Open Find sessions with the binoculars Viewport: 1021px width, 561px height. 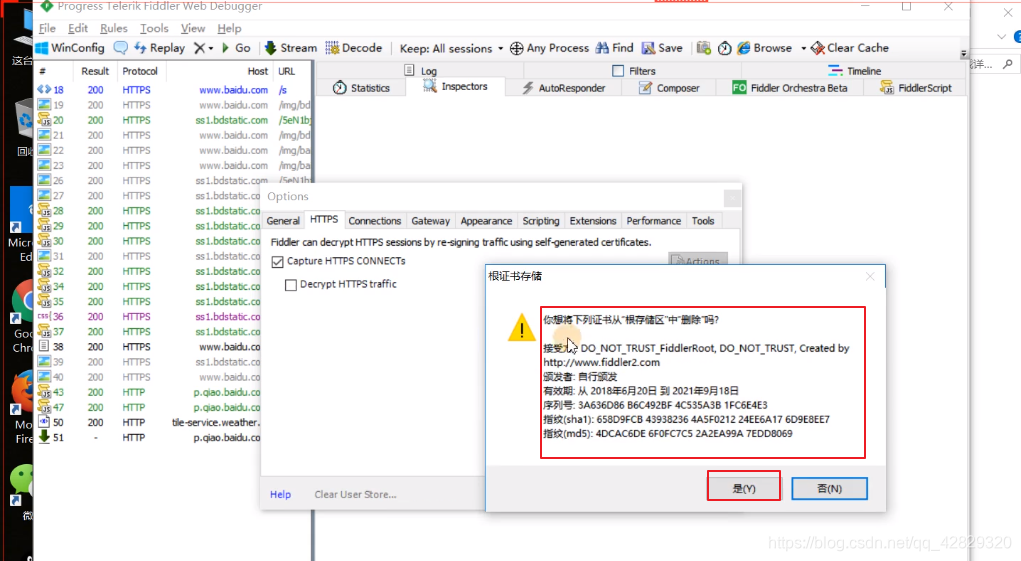(615, 48)
